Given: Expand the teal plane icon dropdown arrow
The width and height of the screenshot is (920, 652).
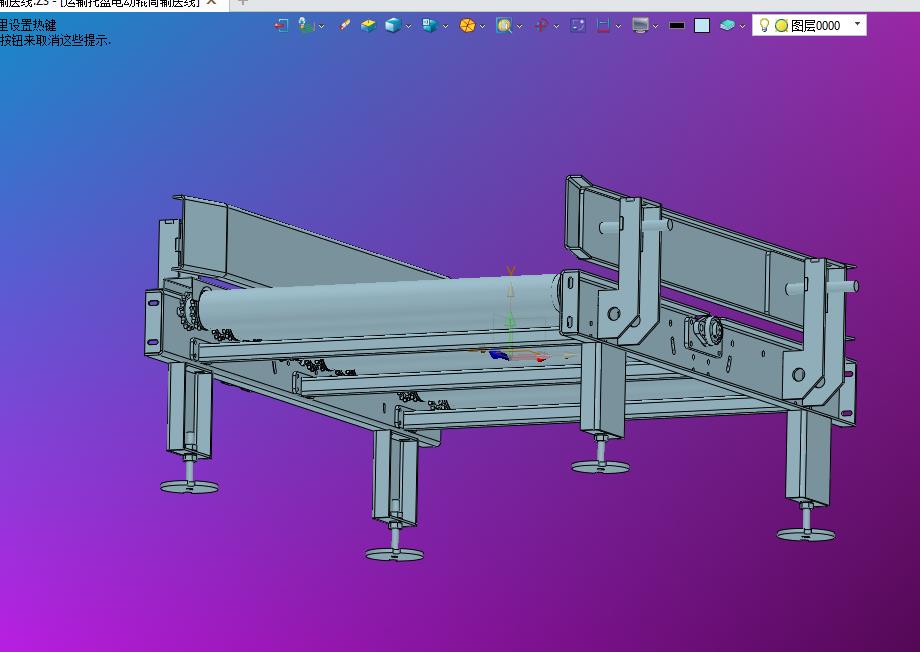Looking at the screenshot, I should tap(742, 26).
